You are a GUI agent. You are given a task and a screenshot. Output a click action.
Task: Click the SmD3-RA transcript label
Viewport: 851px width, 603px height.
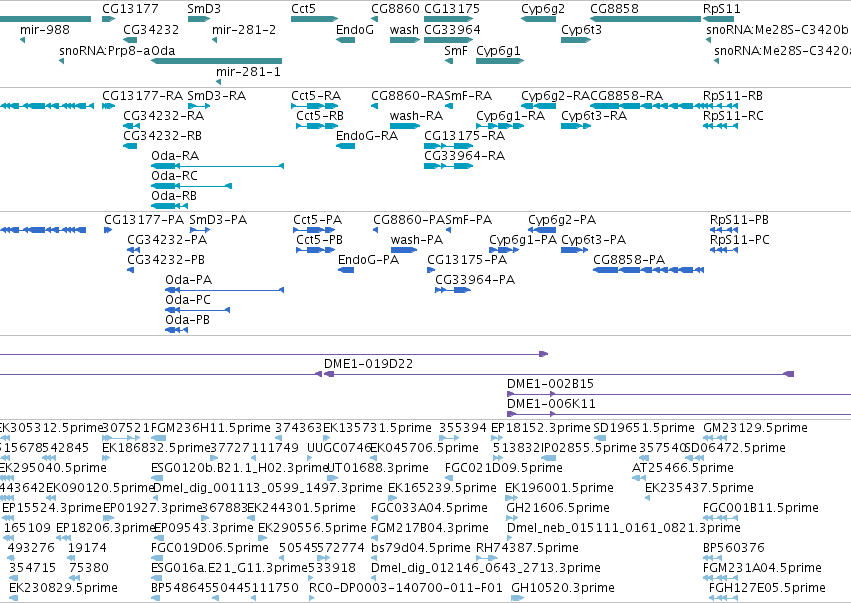click(x=217, y=96)
